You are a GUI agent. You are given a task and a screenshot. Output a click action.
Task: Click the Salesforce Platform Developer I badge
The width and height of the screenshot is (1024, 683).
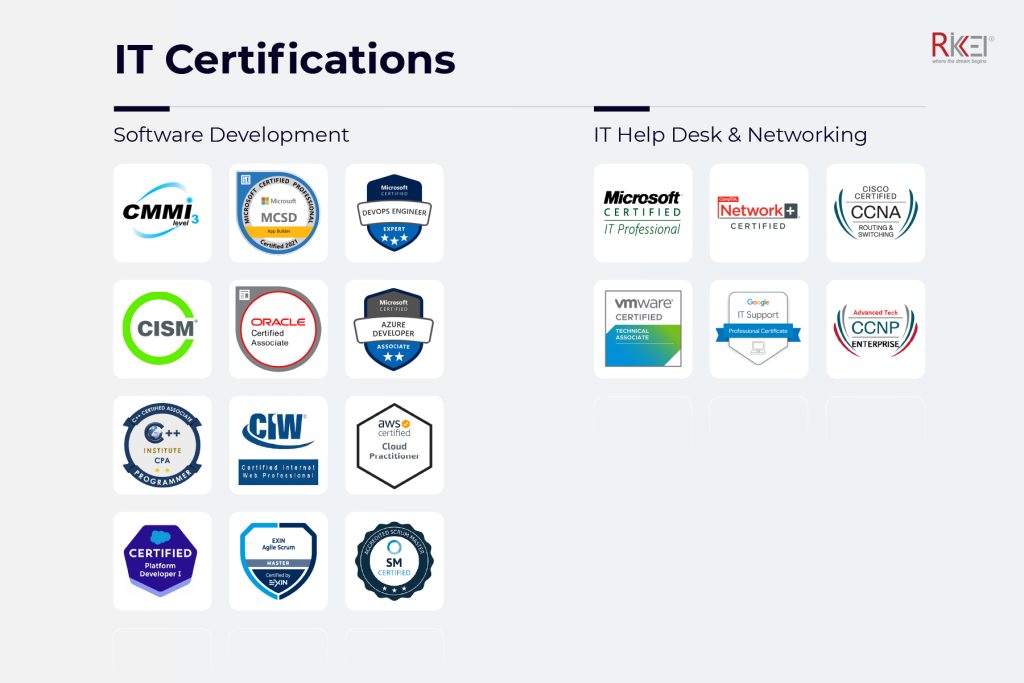point(162,561)
